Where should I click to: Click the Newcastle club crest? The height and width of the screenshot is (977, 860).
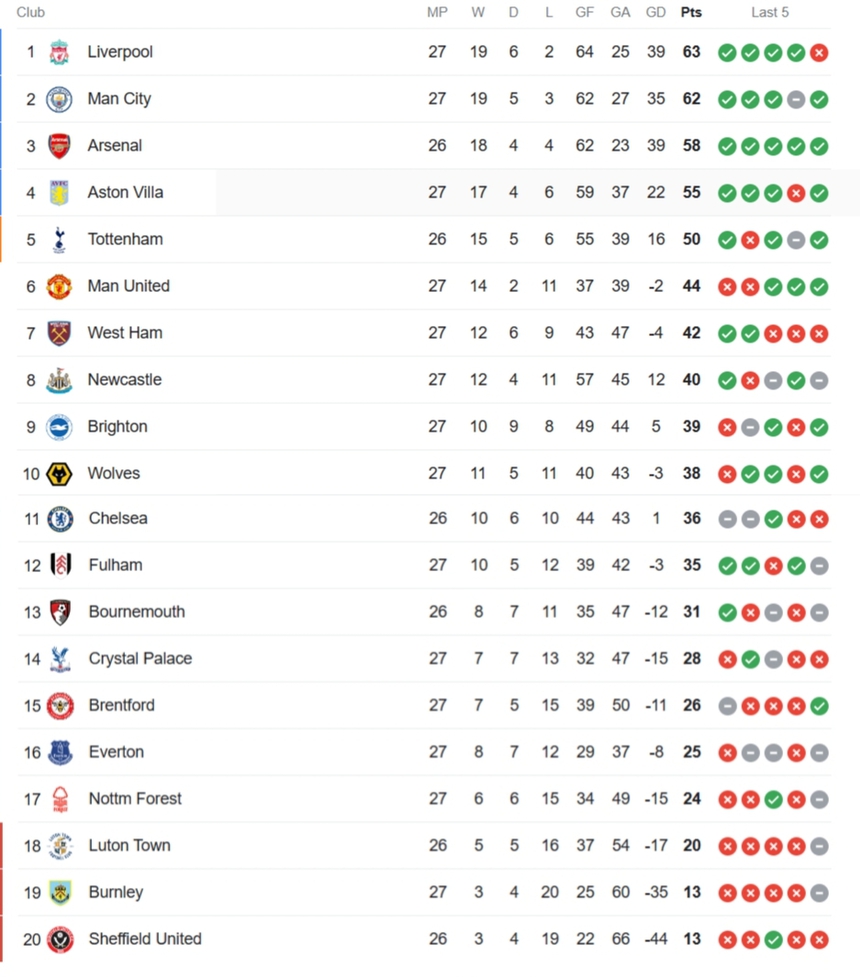coord(59,380)
